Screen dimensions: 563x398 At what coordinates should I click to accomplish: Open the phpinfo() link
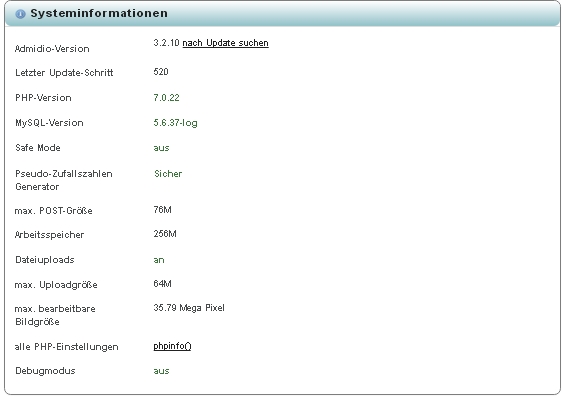172,346
